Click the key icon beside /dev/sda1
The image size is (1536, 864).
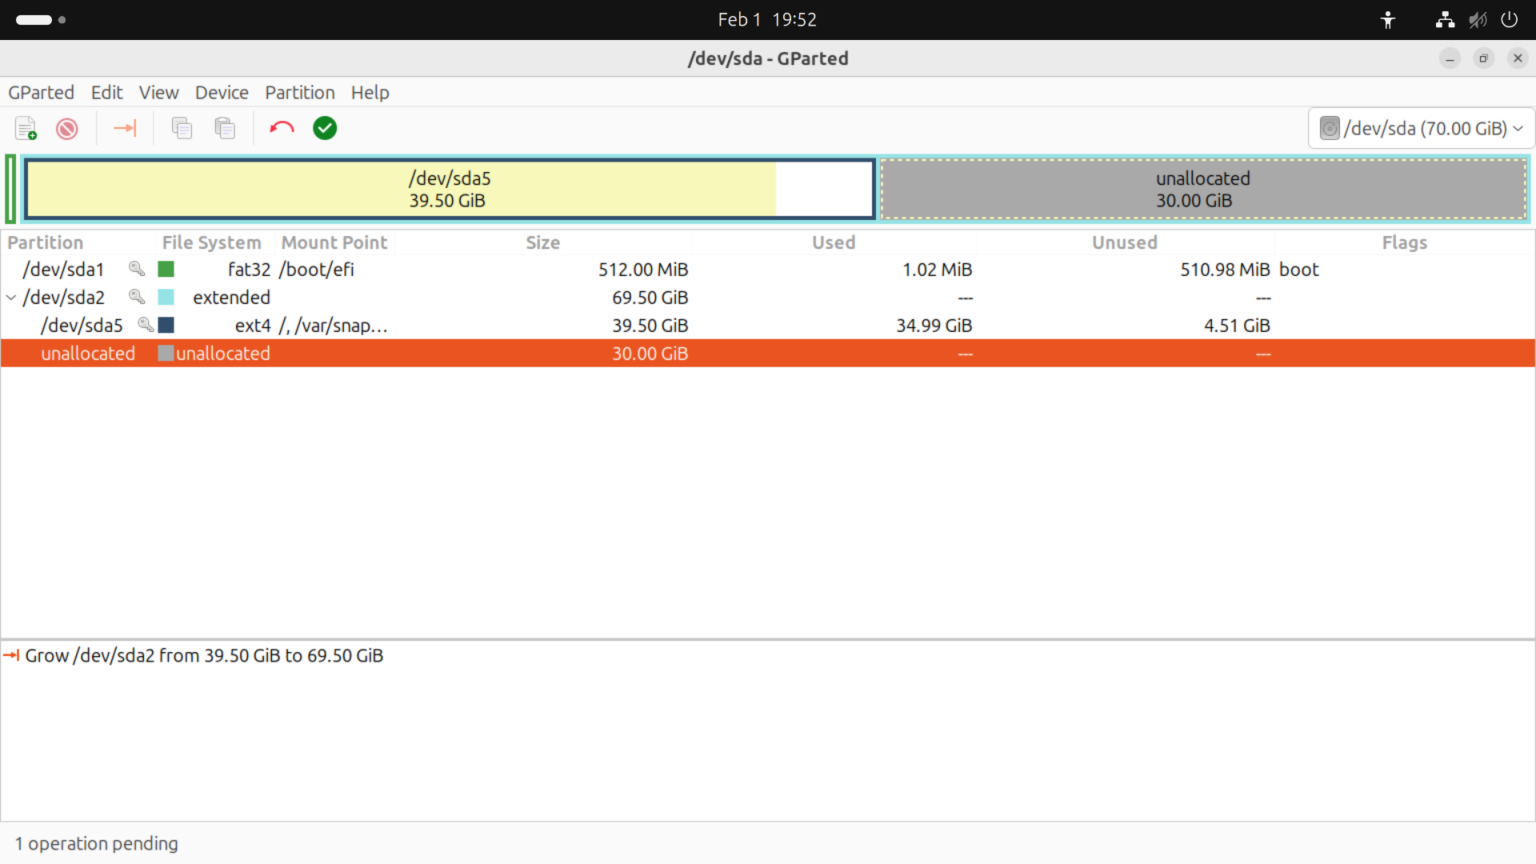pos(137,269)
